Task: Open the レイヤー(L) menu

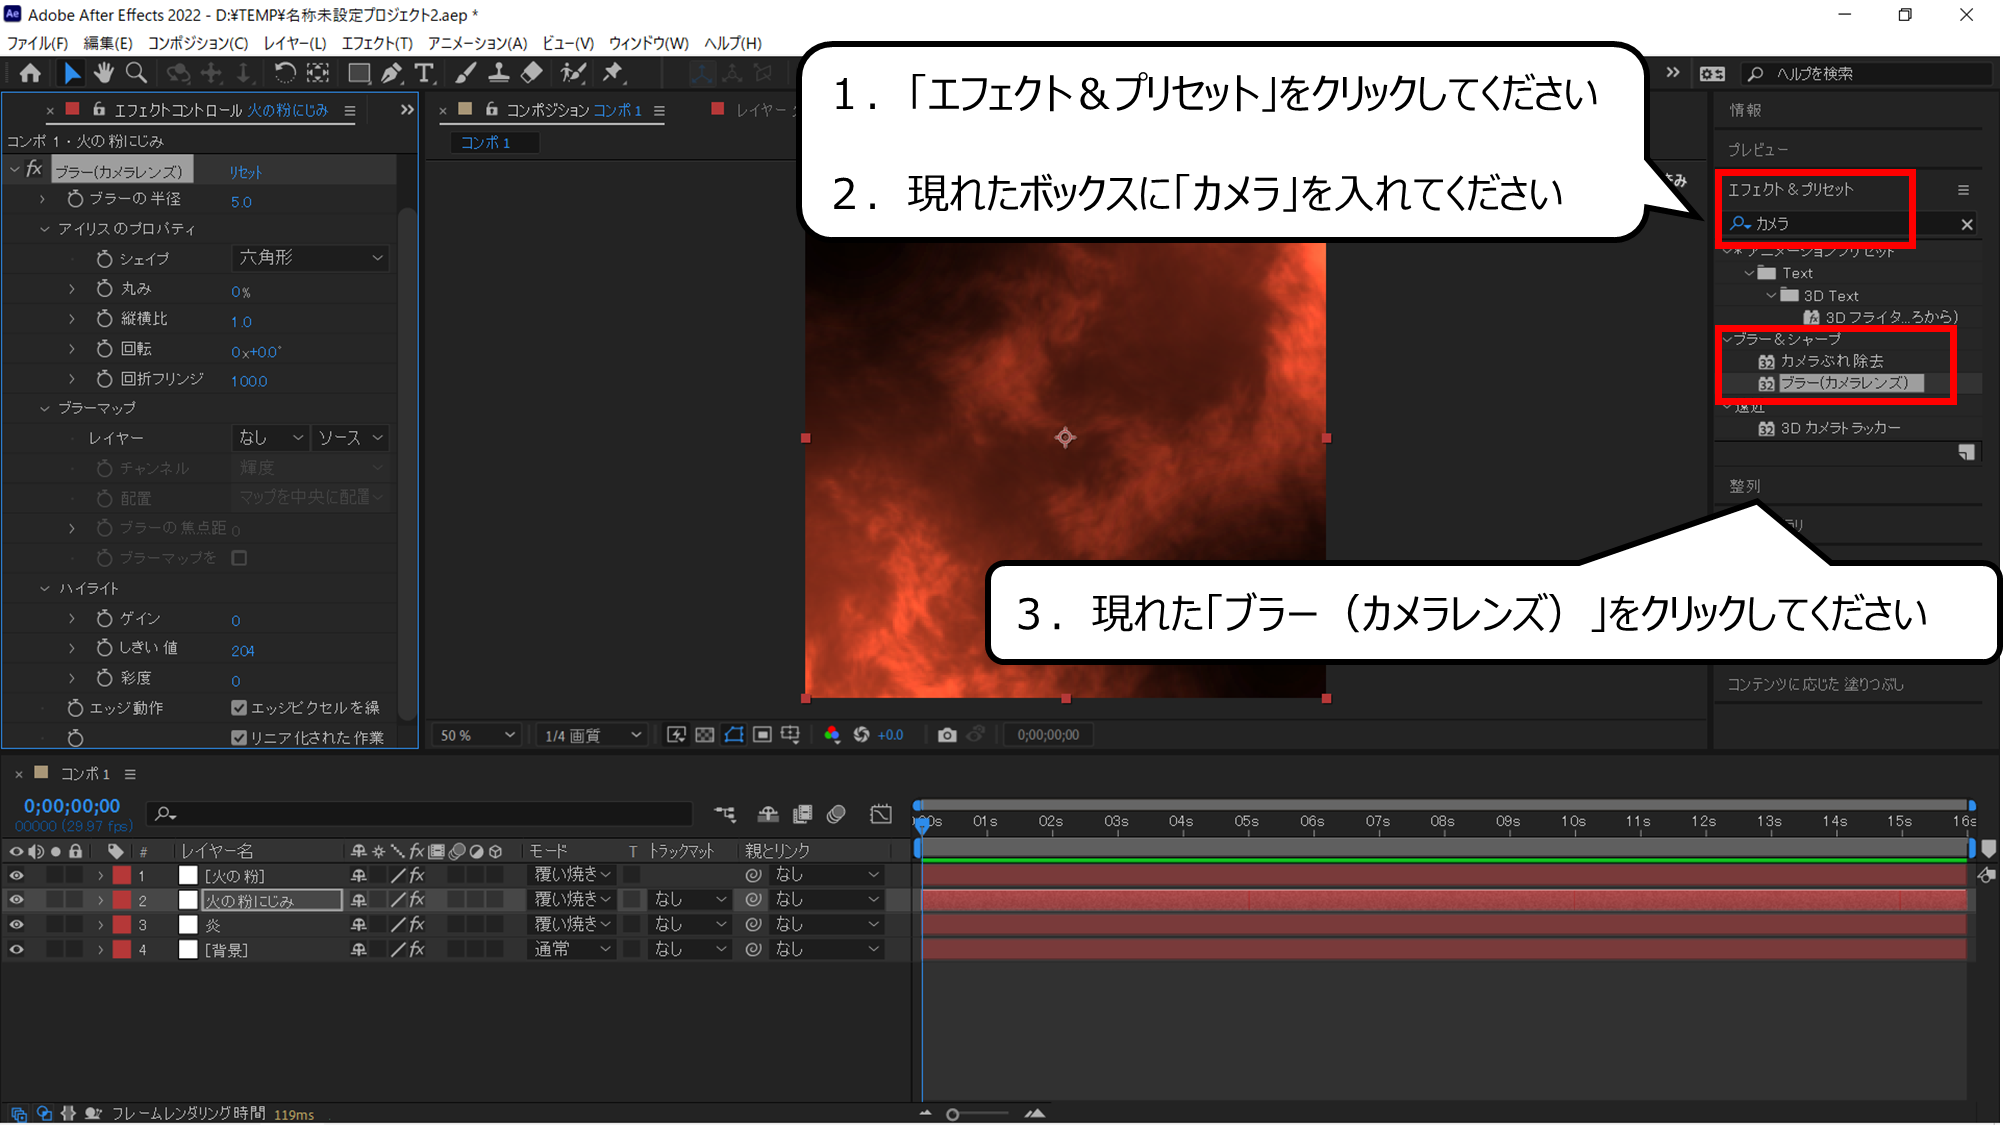Action: 295,43
